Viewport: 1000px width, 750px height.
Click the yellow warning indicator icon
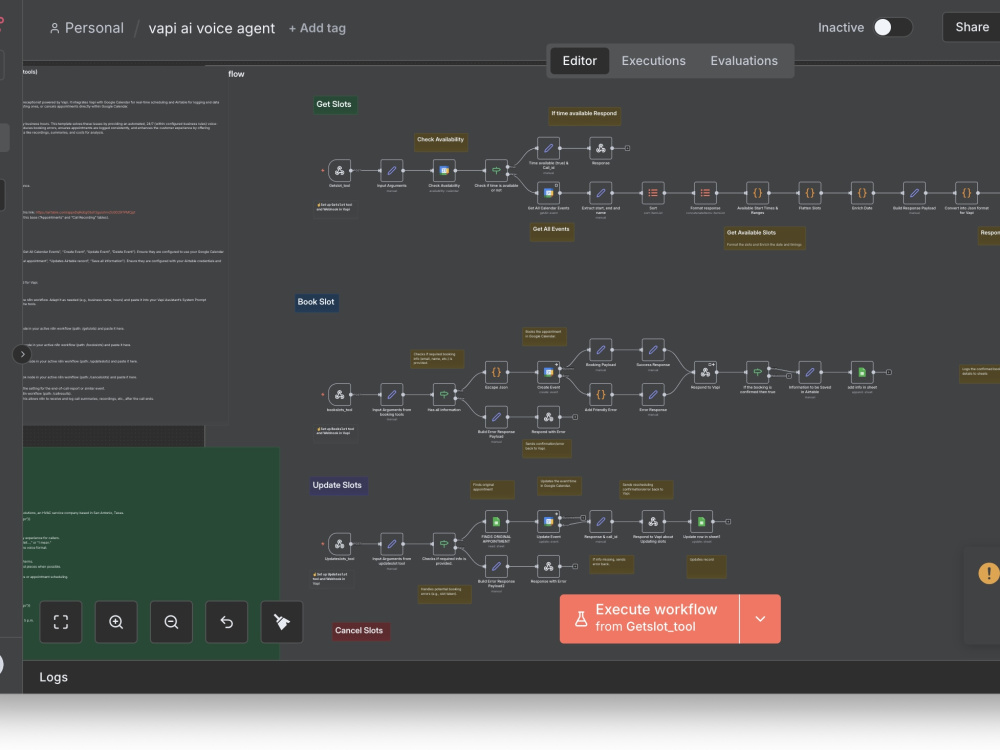pyautogui.click(x=989, y=573)
